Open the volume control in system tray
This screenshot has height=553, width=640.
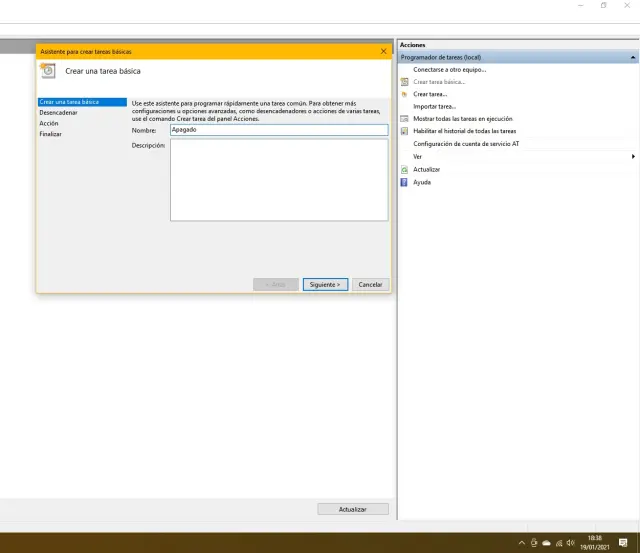click(x=570, y=543)
